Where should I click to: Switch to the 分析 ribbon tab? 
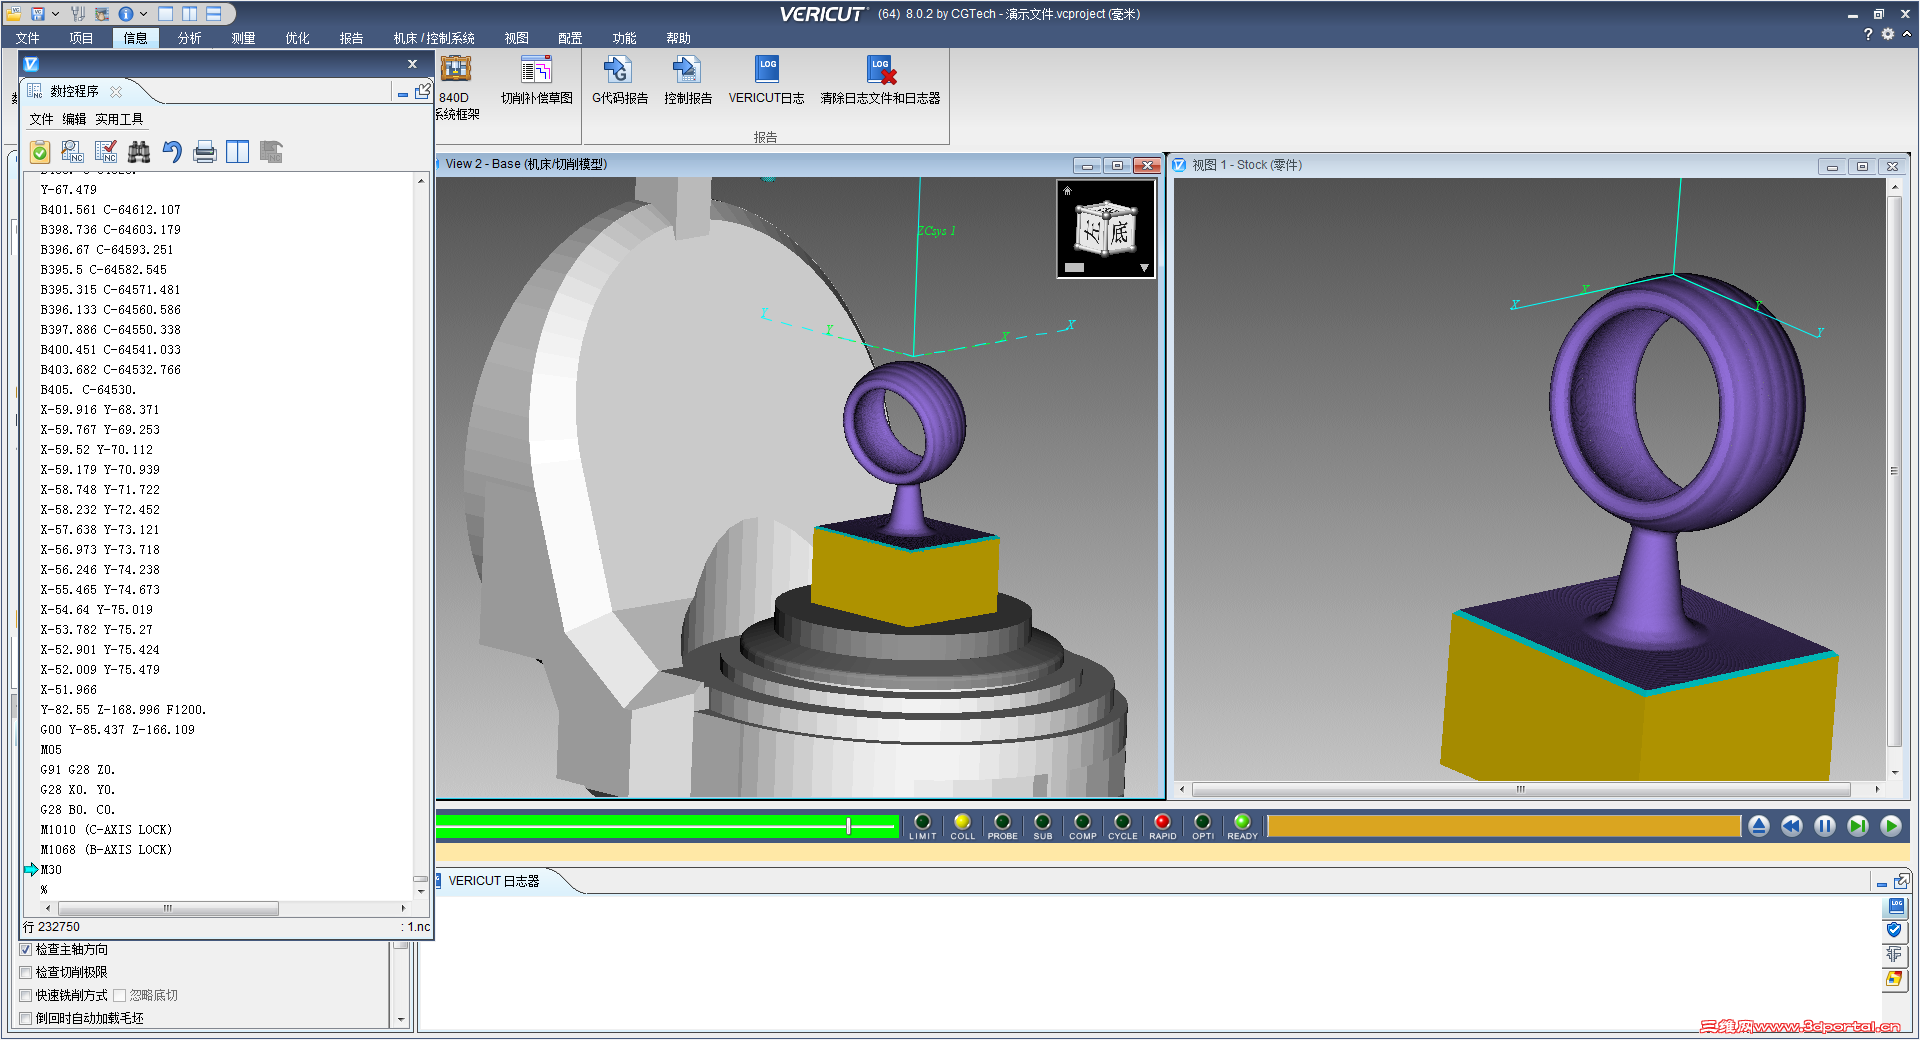(189, 38)
